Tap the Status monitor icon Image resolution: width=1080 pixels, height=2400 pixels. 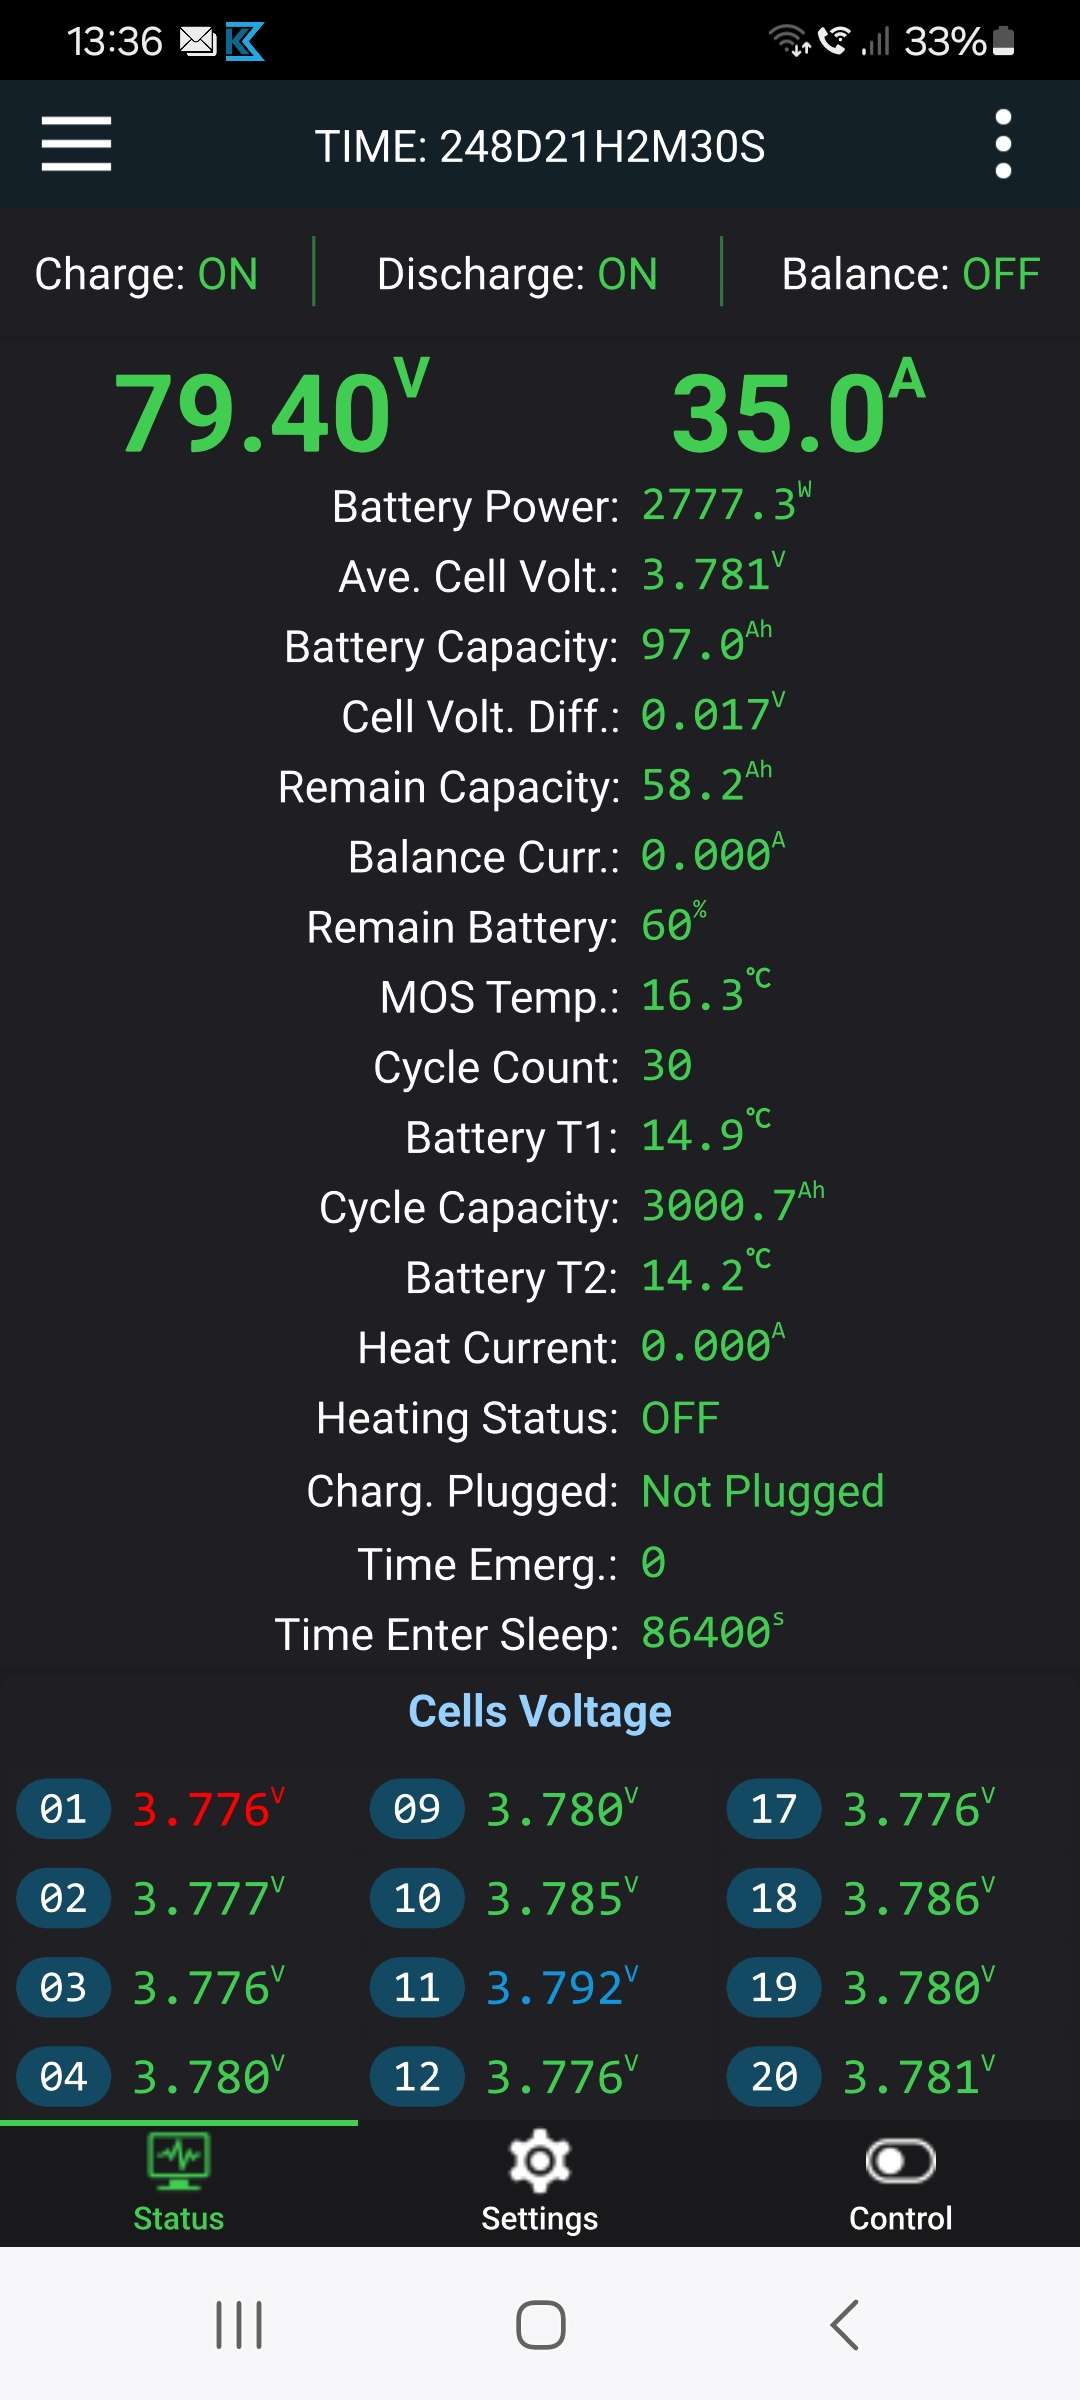179,2160
